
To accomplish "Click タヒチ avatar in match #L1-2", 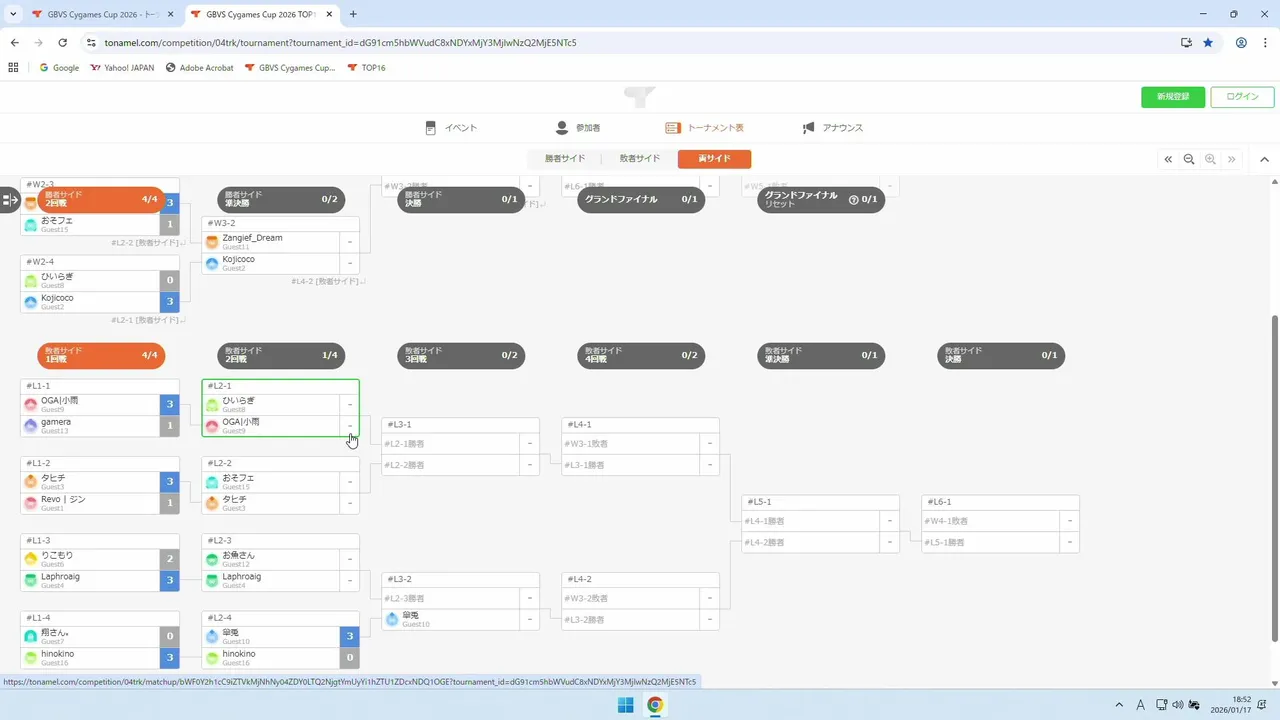I will tap(32, 482).
